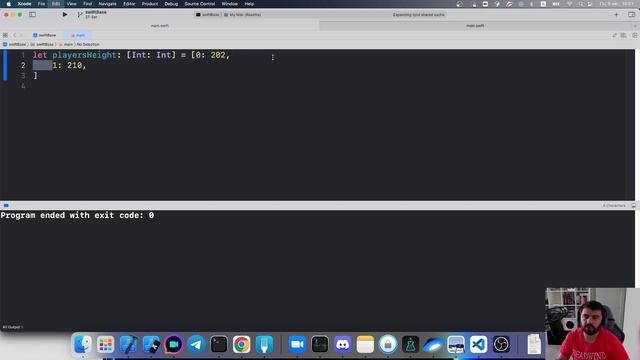Open Zoom from the dock
The image size is (640, 360).
pyautogui.click(x=297, y=344)
